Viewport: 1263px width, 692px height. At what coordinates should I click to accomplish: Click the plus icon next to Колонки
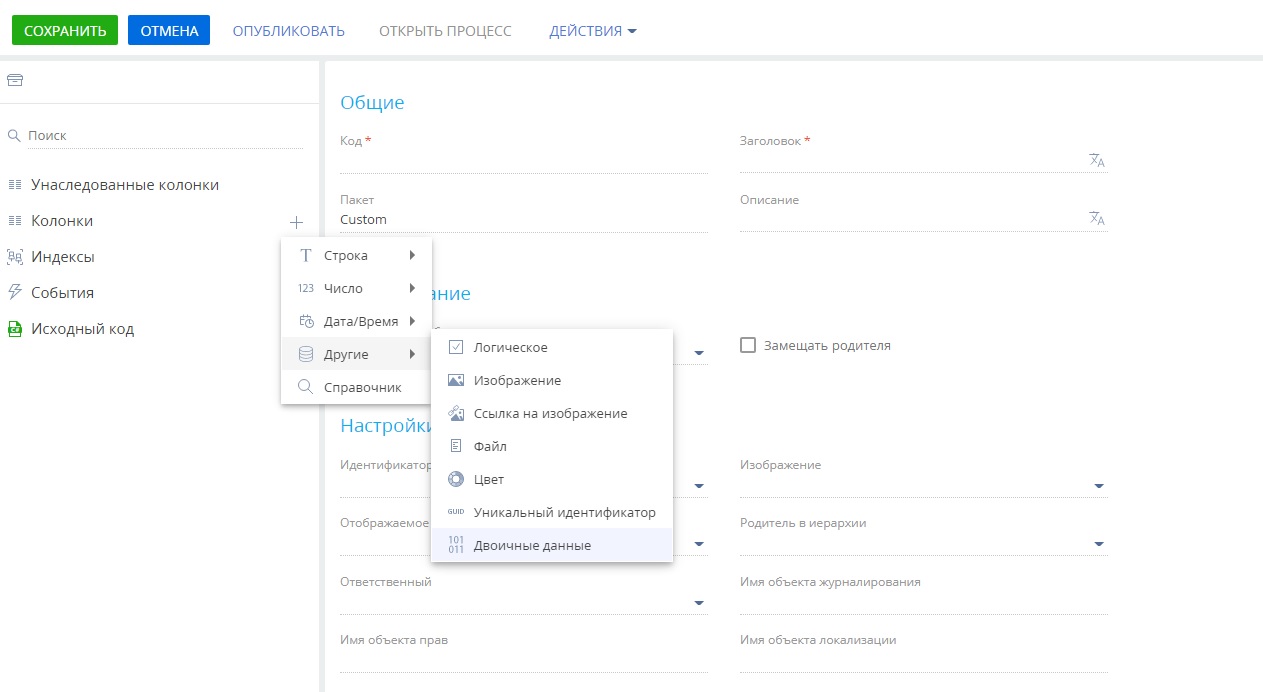point(296,221)
